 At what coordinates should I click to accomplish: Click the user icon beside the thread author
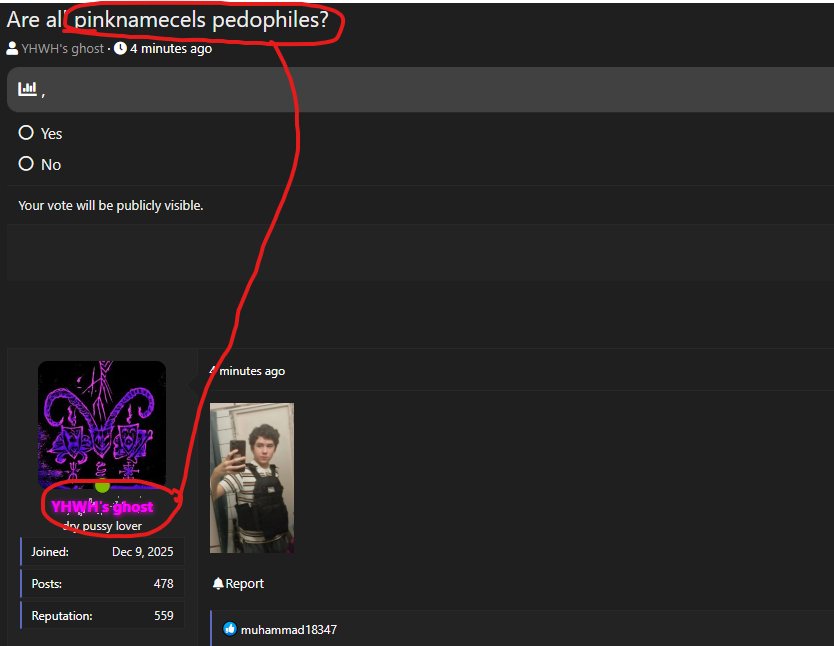coord(12,48)
